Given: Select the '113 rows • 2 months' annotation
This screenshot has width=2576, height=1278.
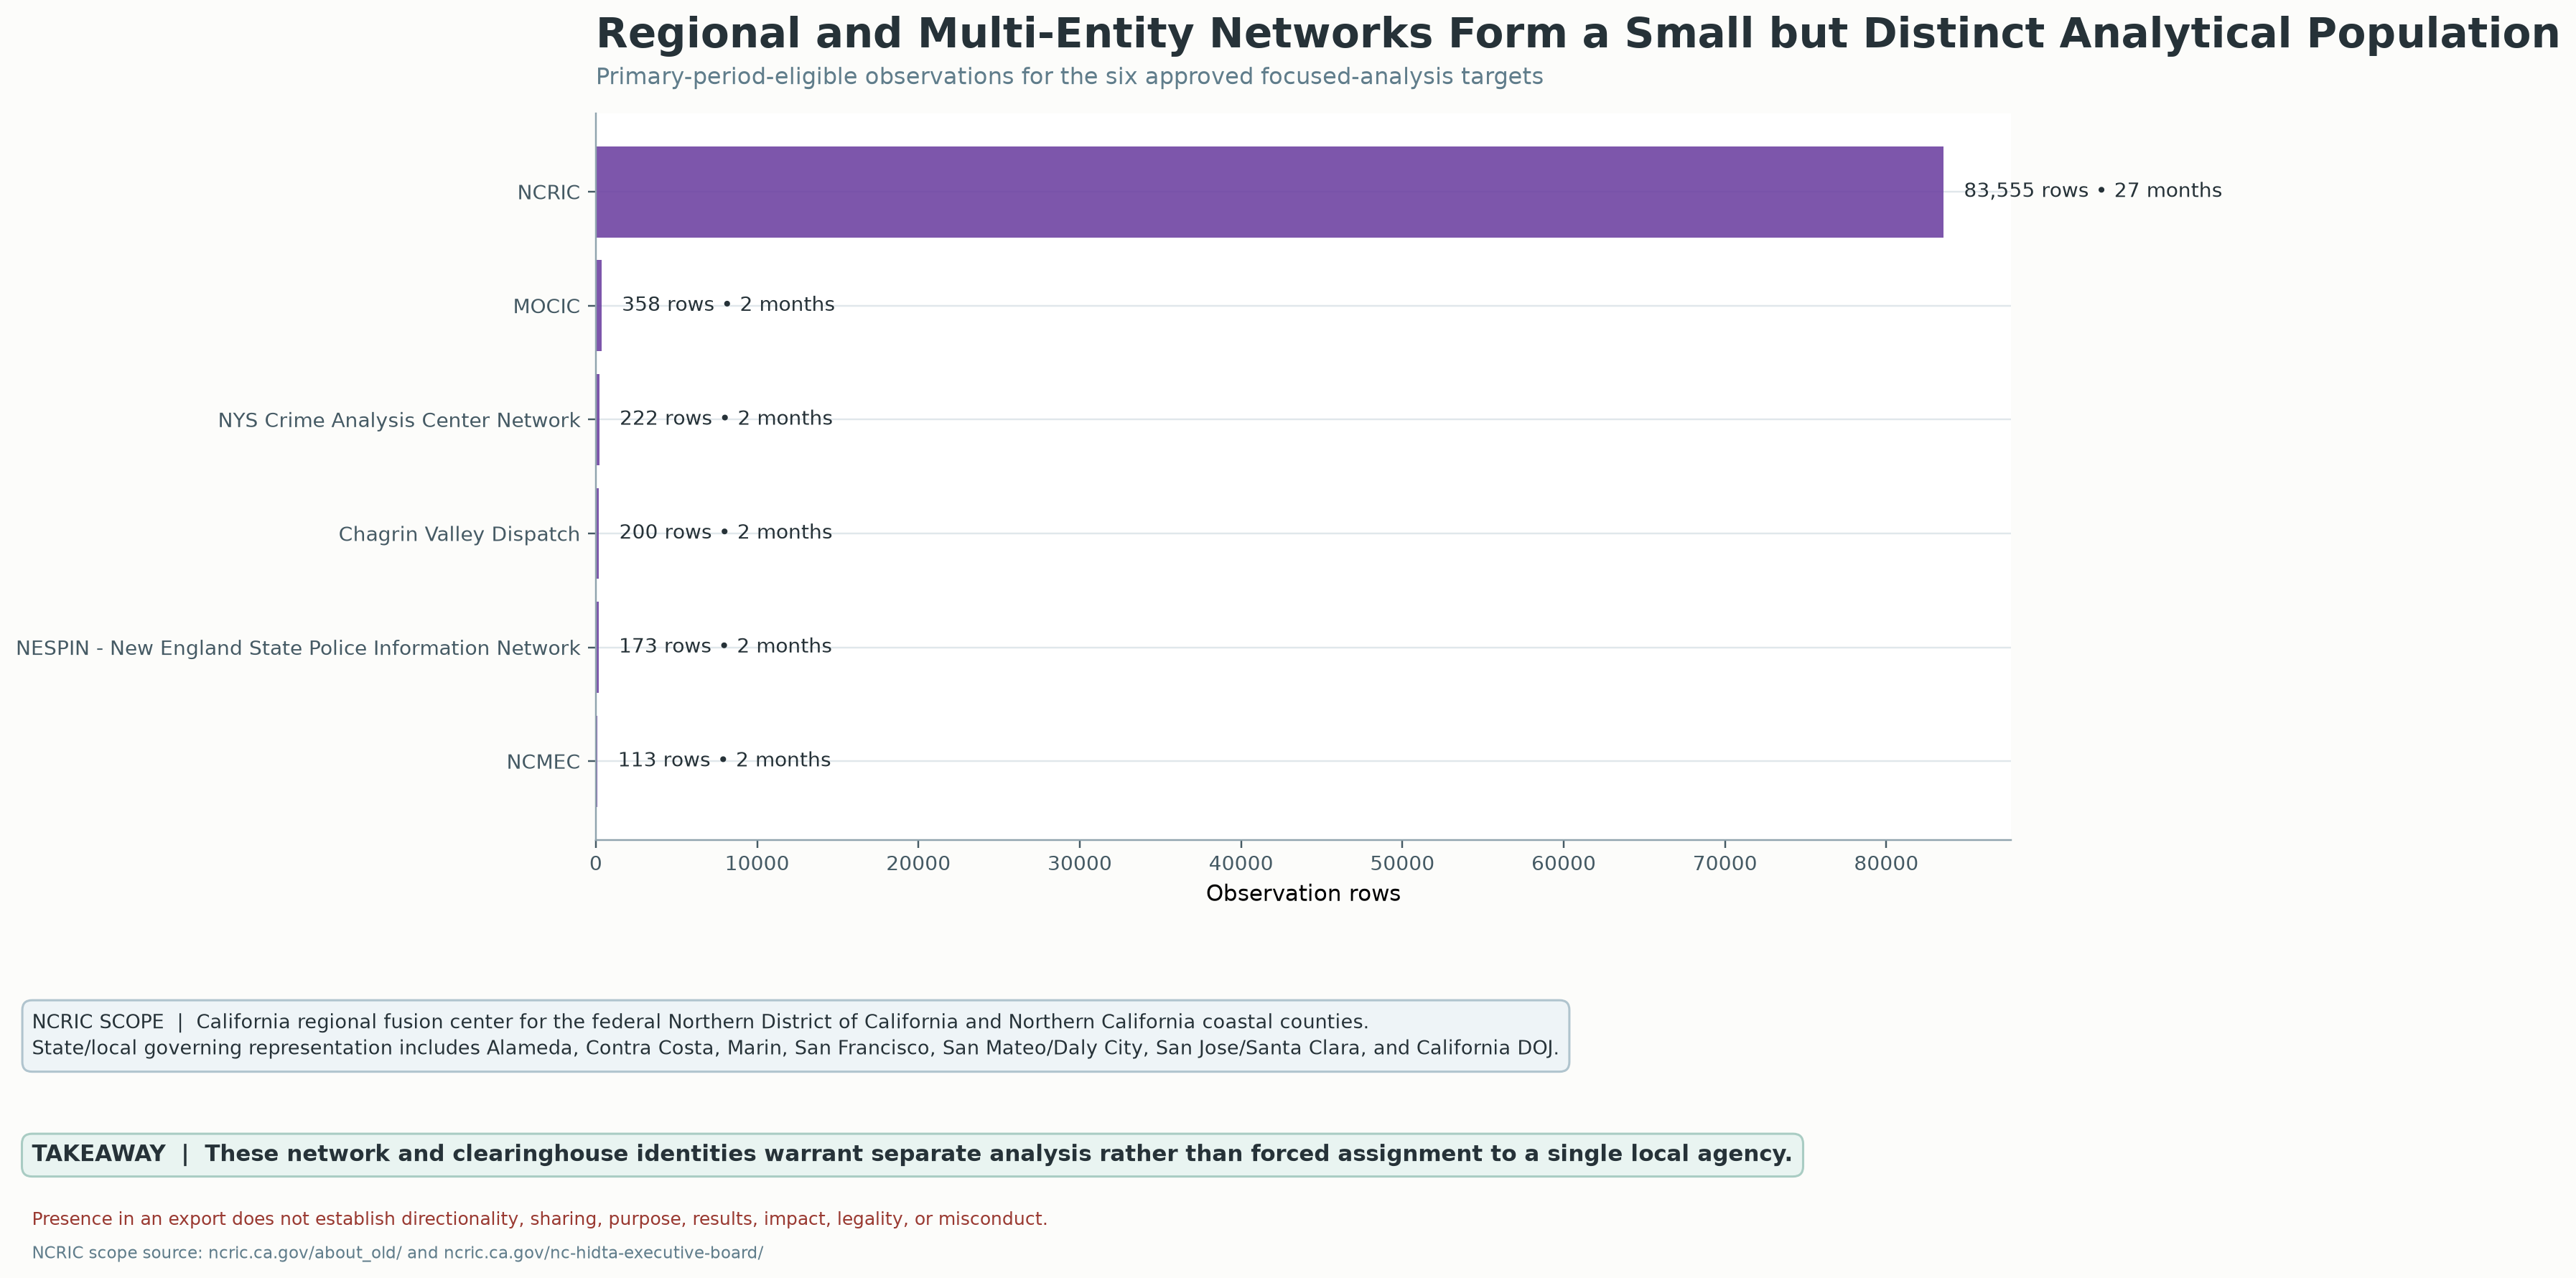Looking at the screenshot, I should 724,761.
